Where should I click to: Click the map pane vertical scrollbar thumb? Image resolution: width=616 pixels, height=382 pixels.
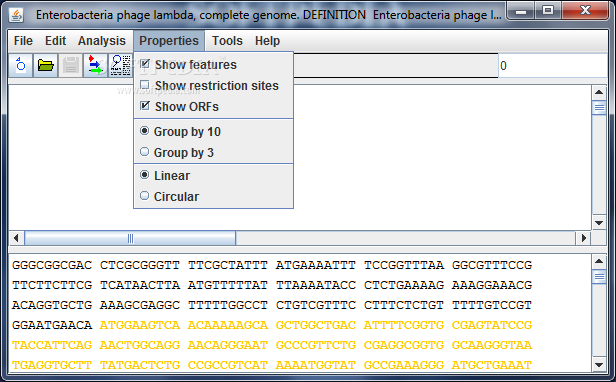point(599,108)
